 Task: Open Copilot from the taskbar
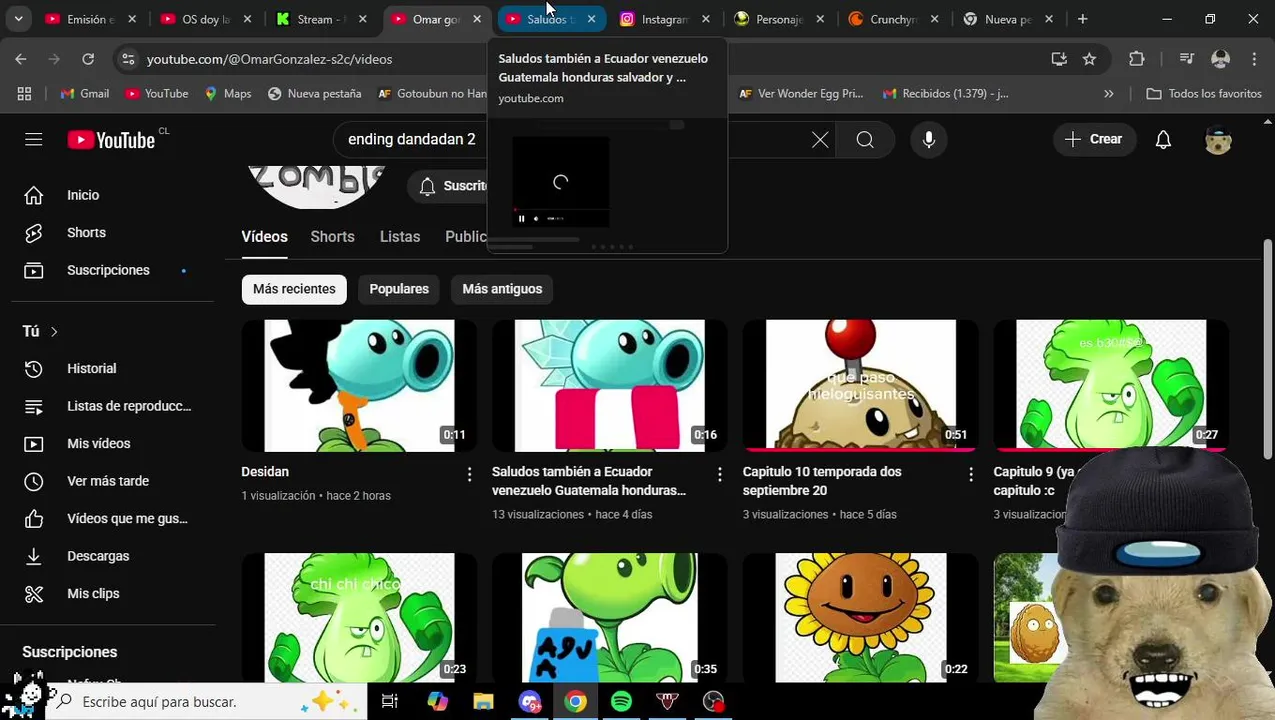(437, 701)
